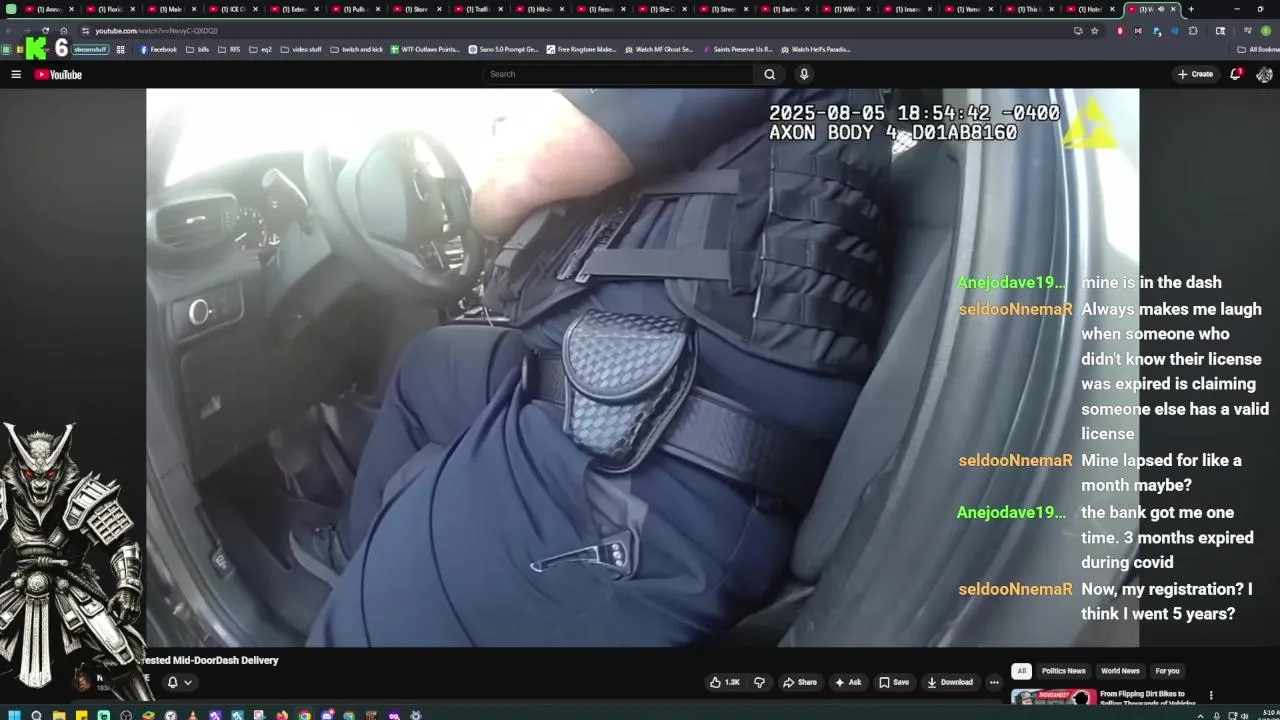1280x720 pixels.
Task: Open the Facebook bookmark
Action: point(158,49)
